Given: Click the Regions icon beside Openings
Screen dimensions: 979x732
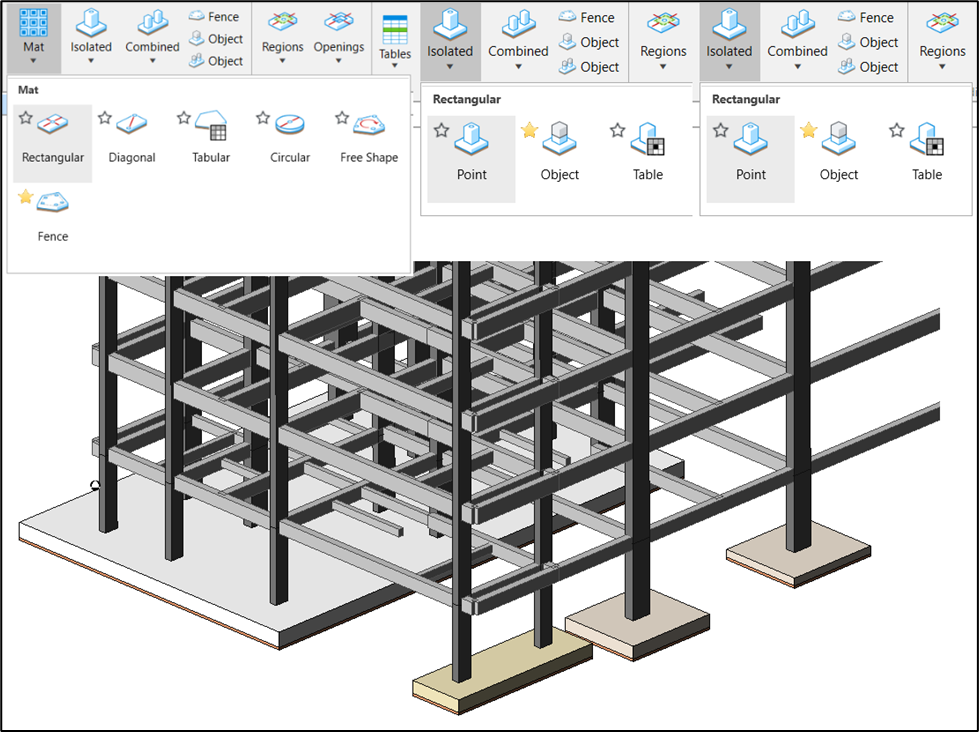Looking at the screenshot, I should point(282,24).
